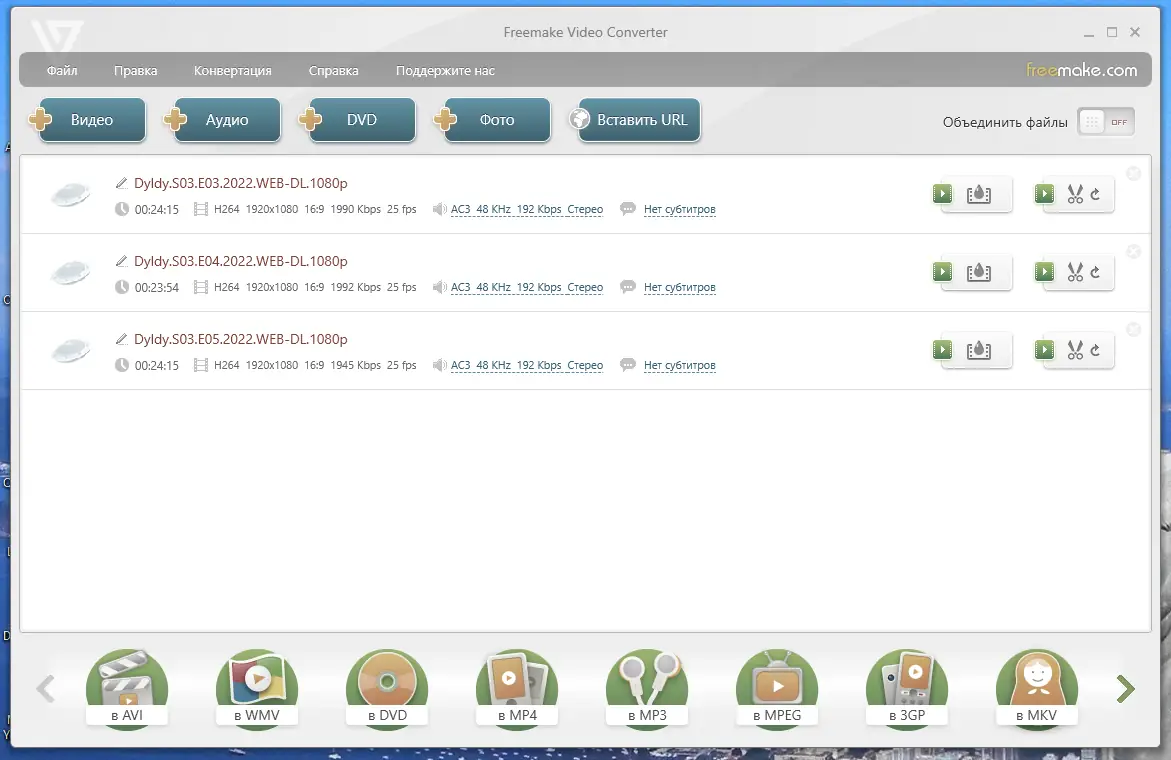
Task: Rename E04 file via pencil icon
Action: click(121, 261)
